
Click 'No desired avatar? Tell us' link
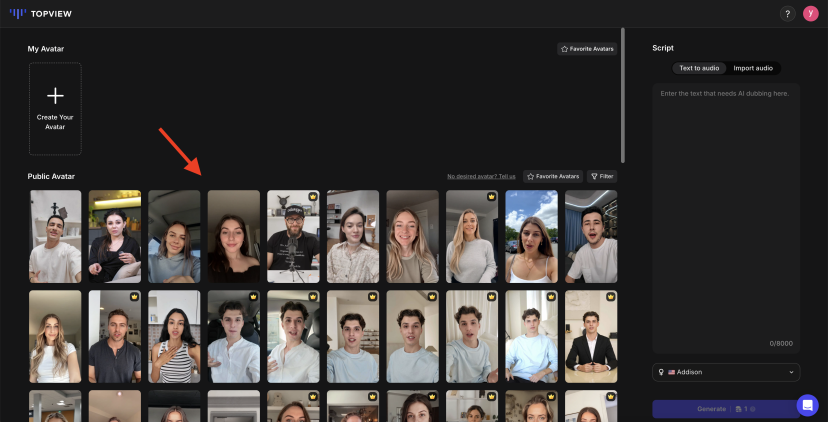(481, 176)
